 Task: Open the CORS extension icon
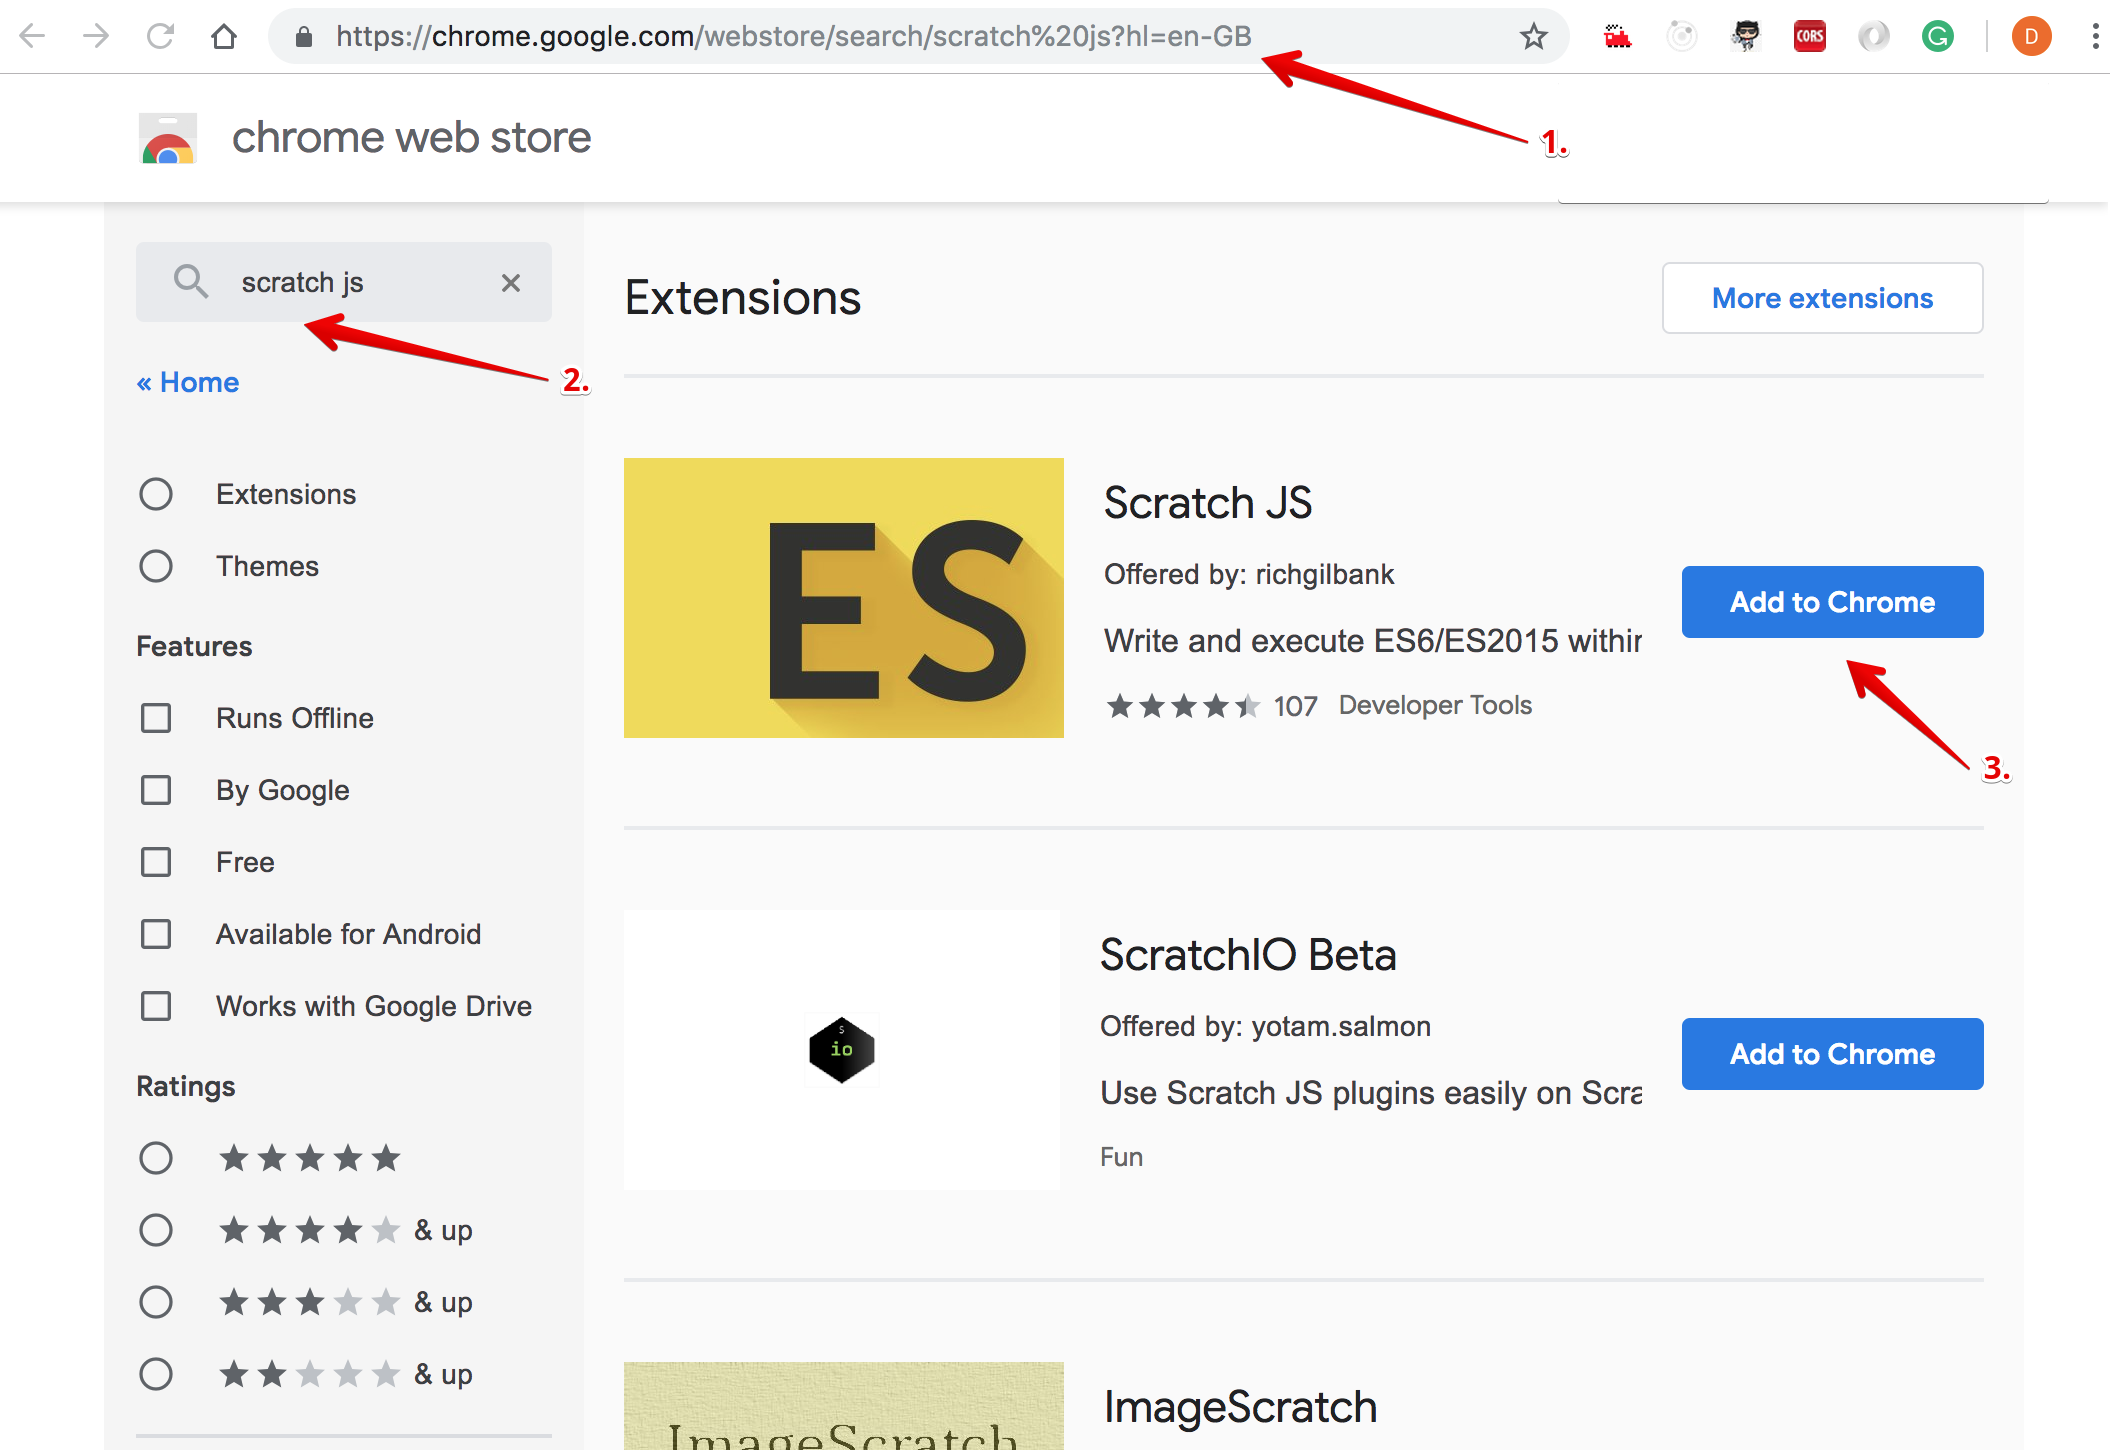pos(1809,37)
